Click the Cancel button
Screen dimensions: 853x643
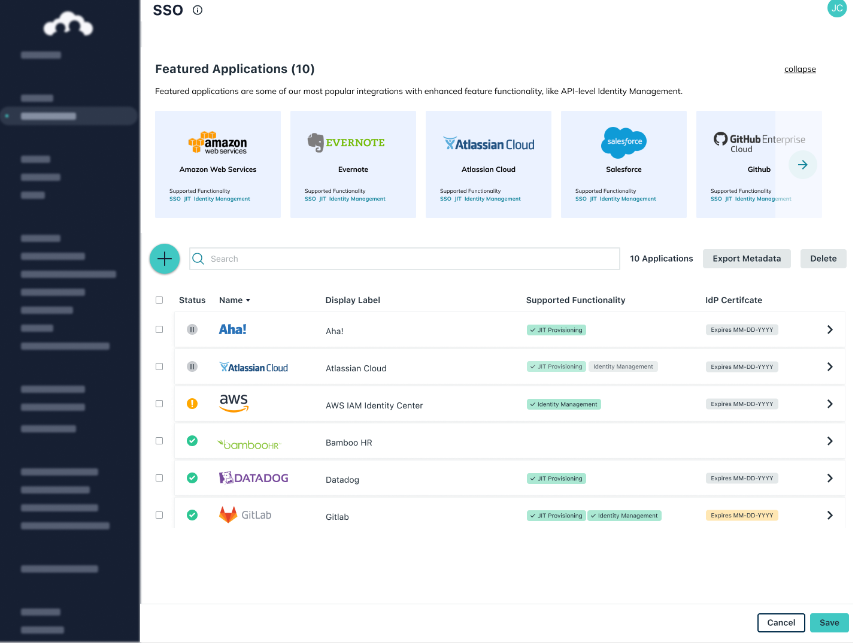point(781,622)
